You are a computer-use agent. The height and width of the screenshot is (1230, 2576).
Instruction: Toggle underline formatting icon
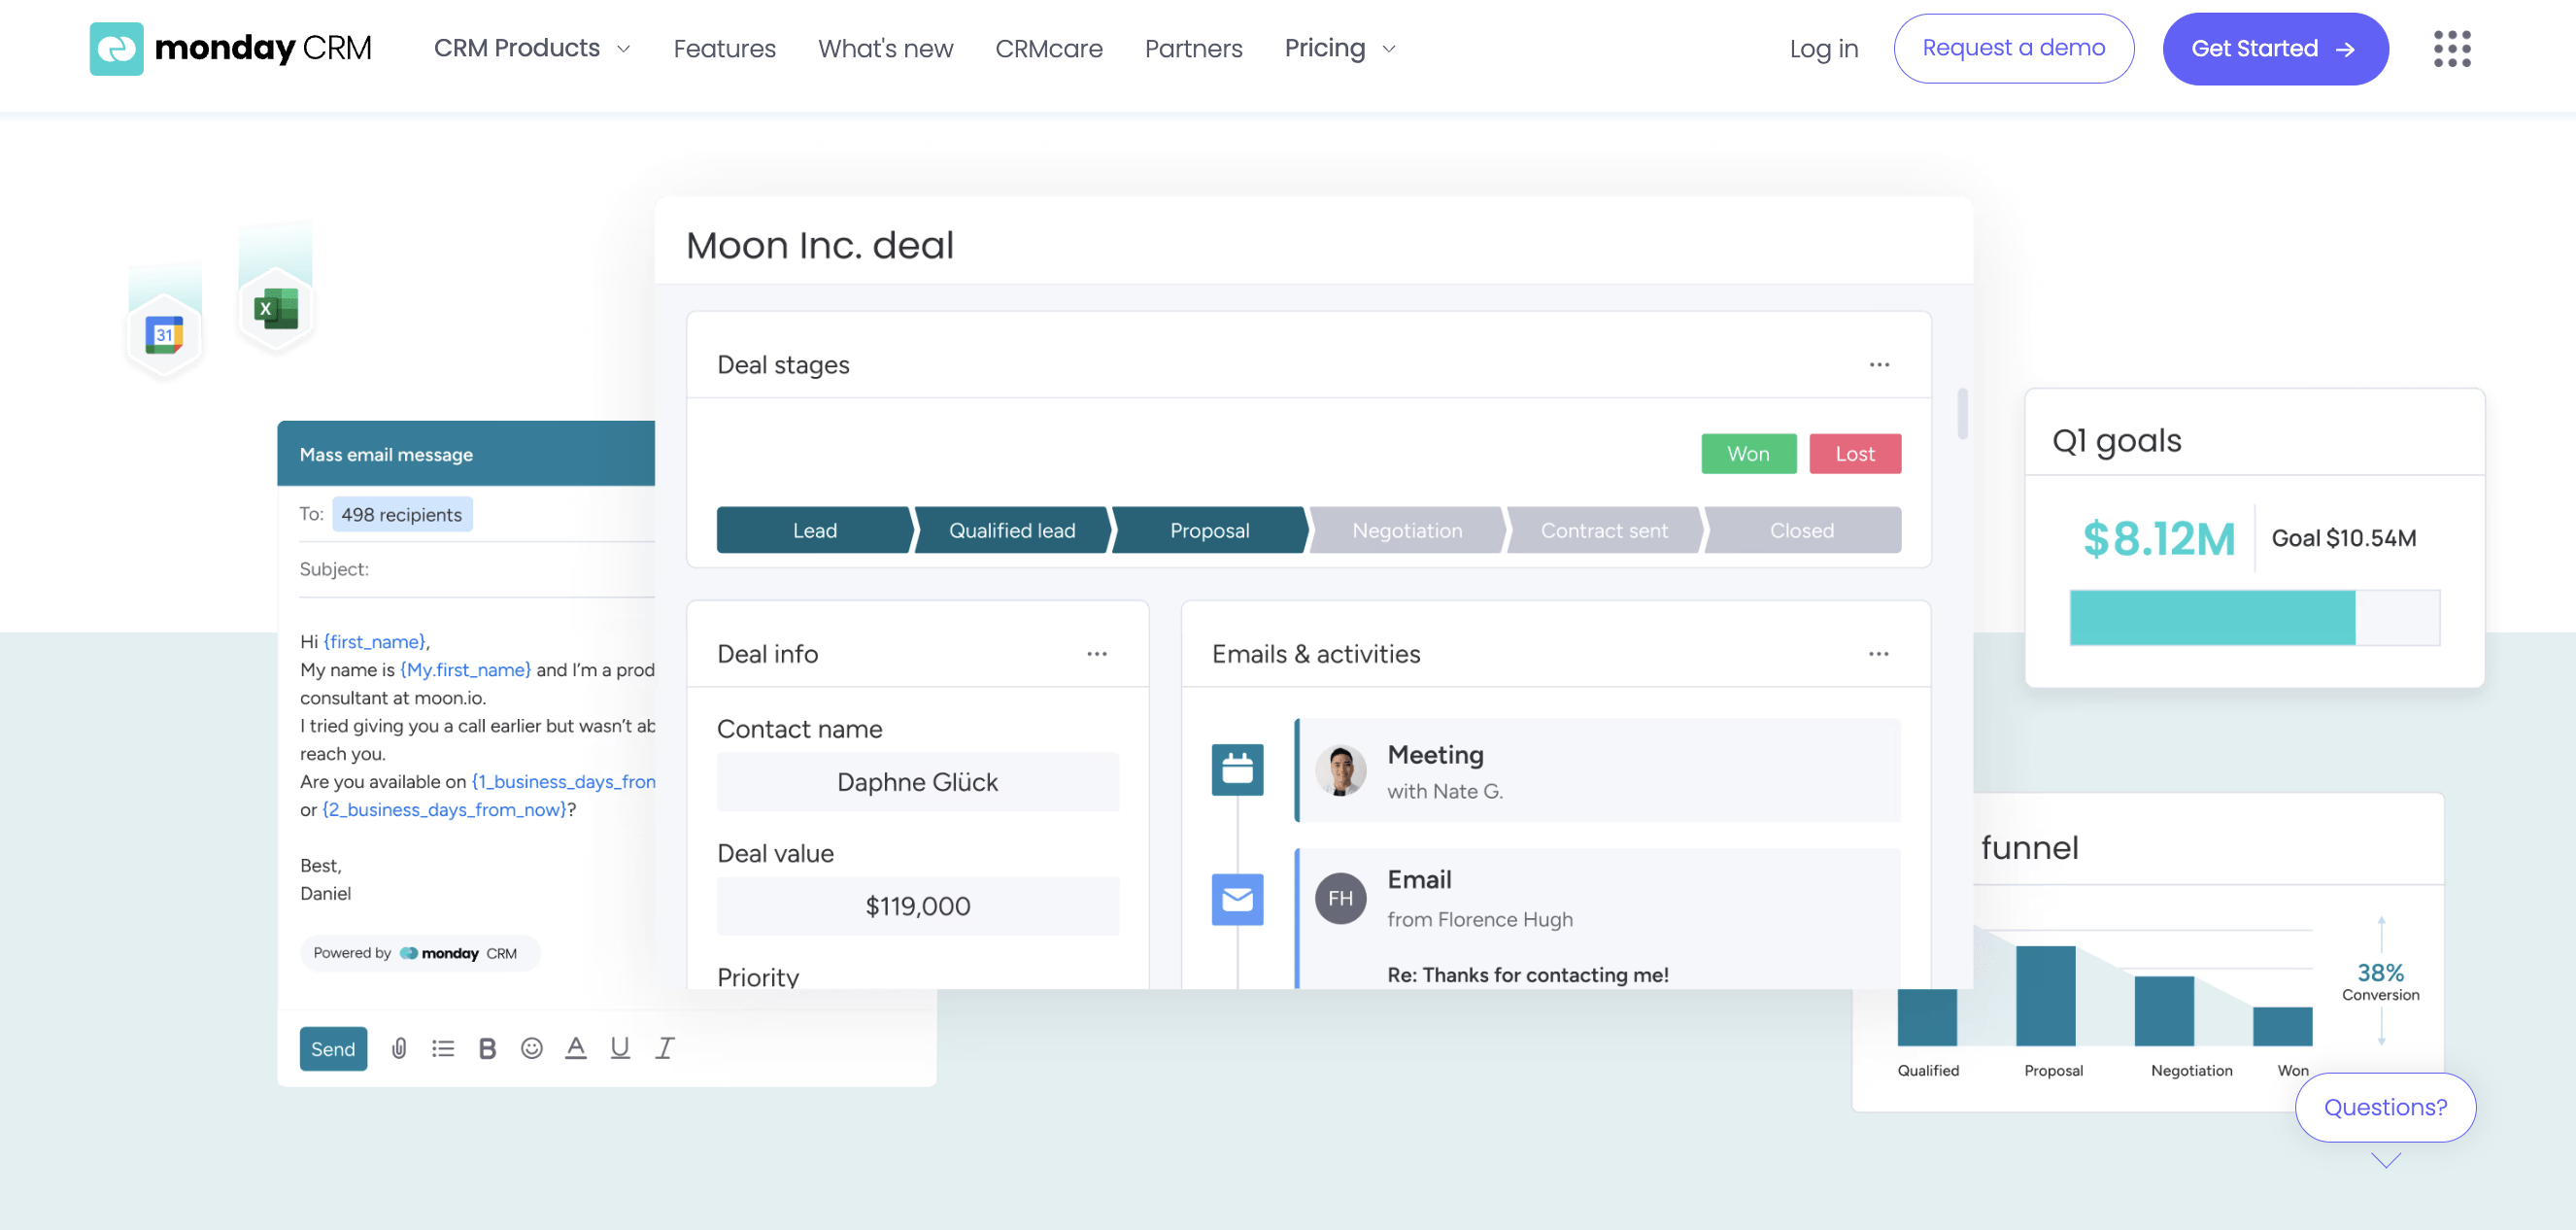point(620,1048)
